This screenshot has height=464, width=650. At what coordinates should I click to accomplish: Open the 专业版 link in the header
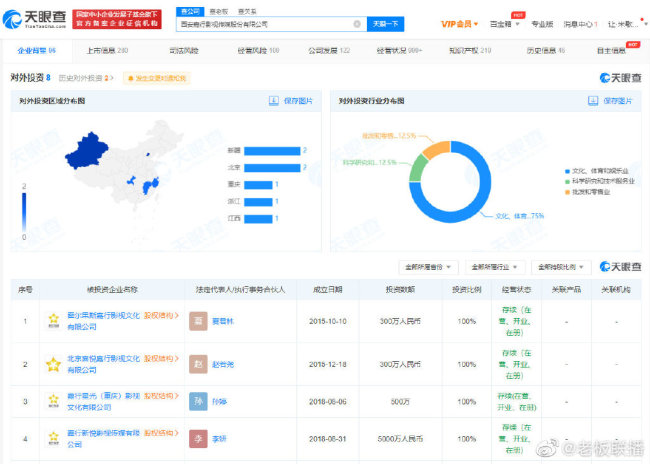[x=542, y=24]
